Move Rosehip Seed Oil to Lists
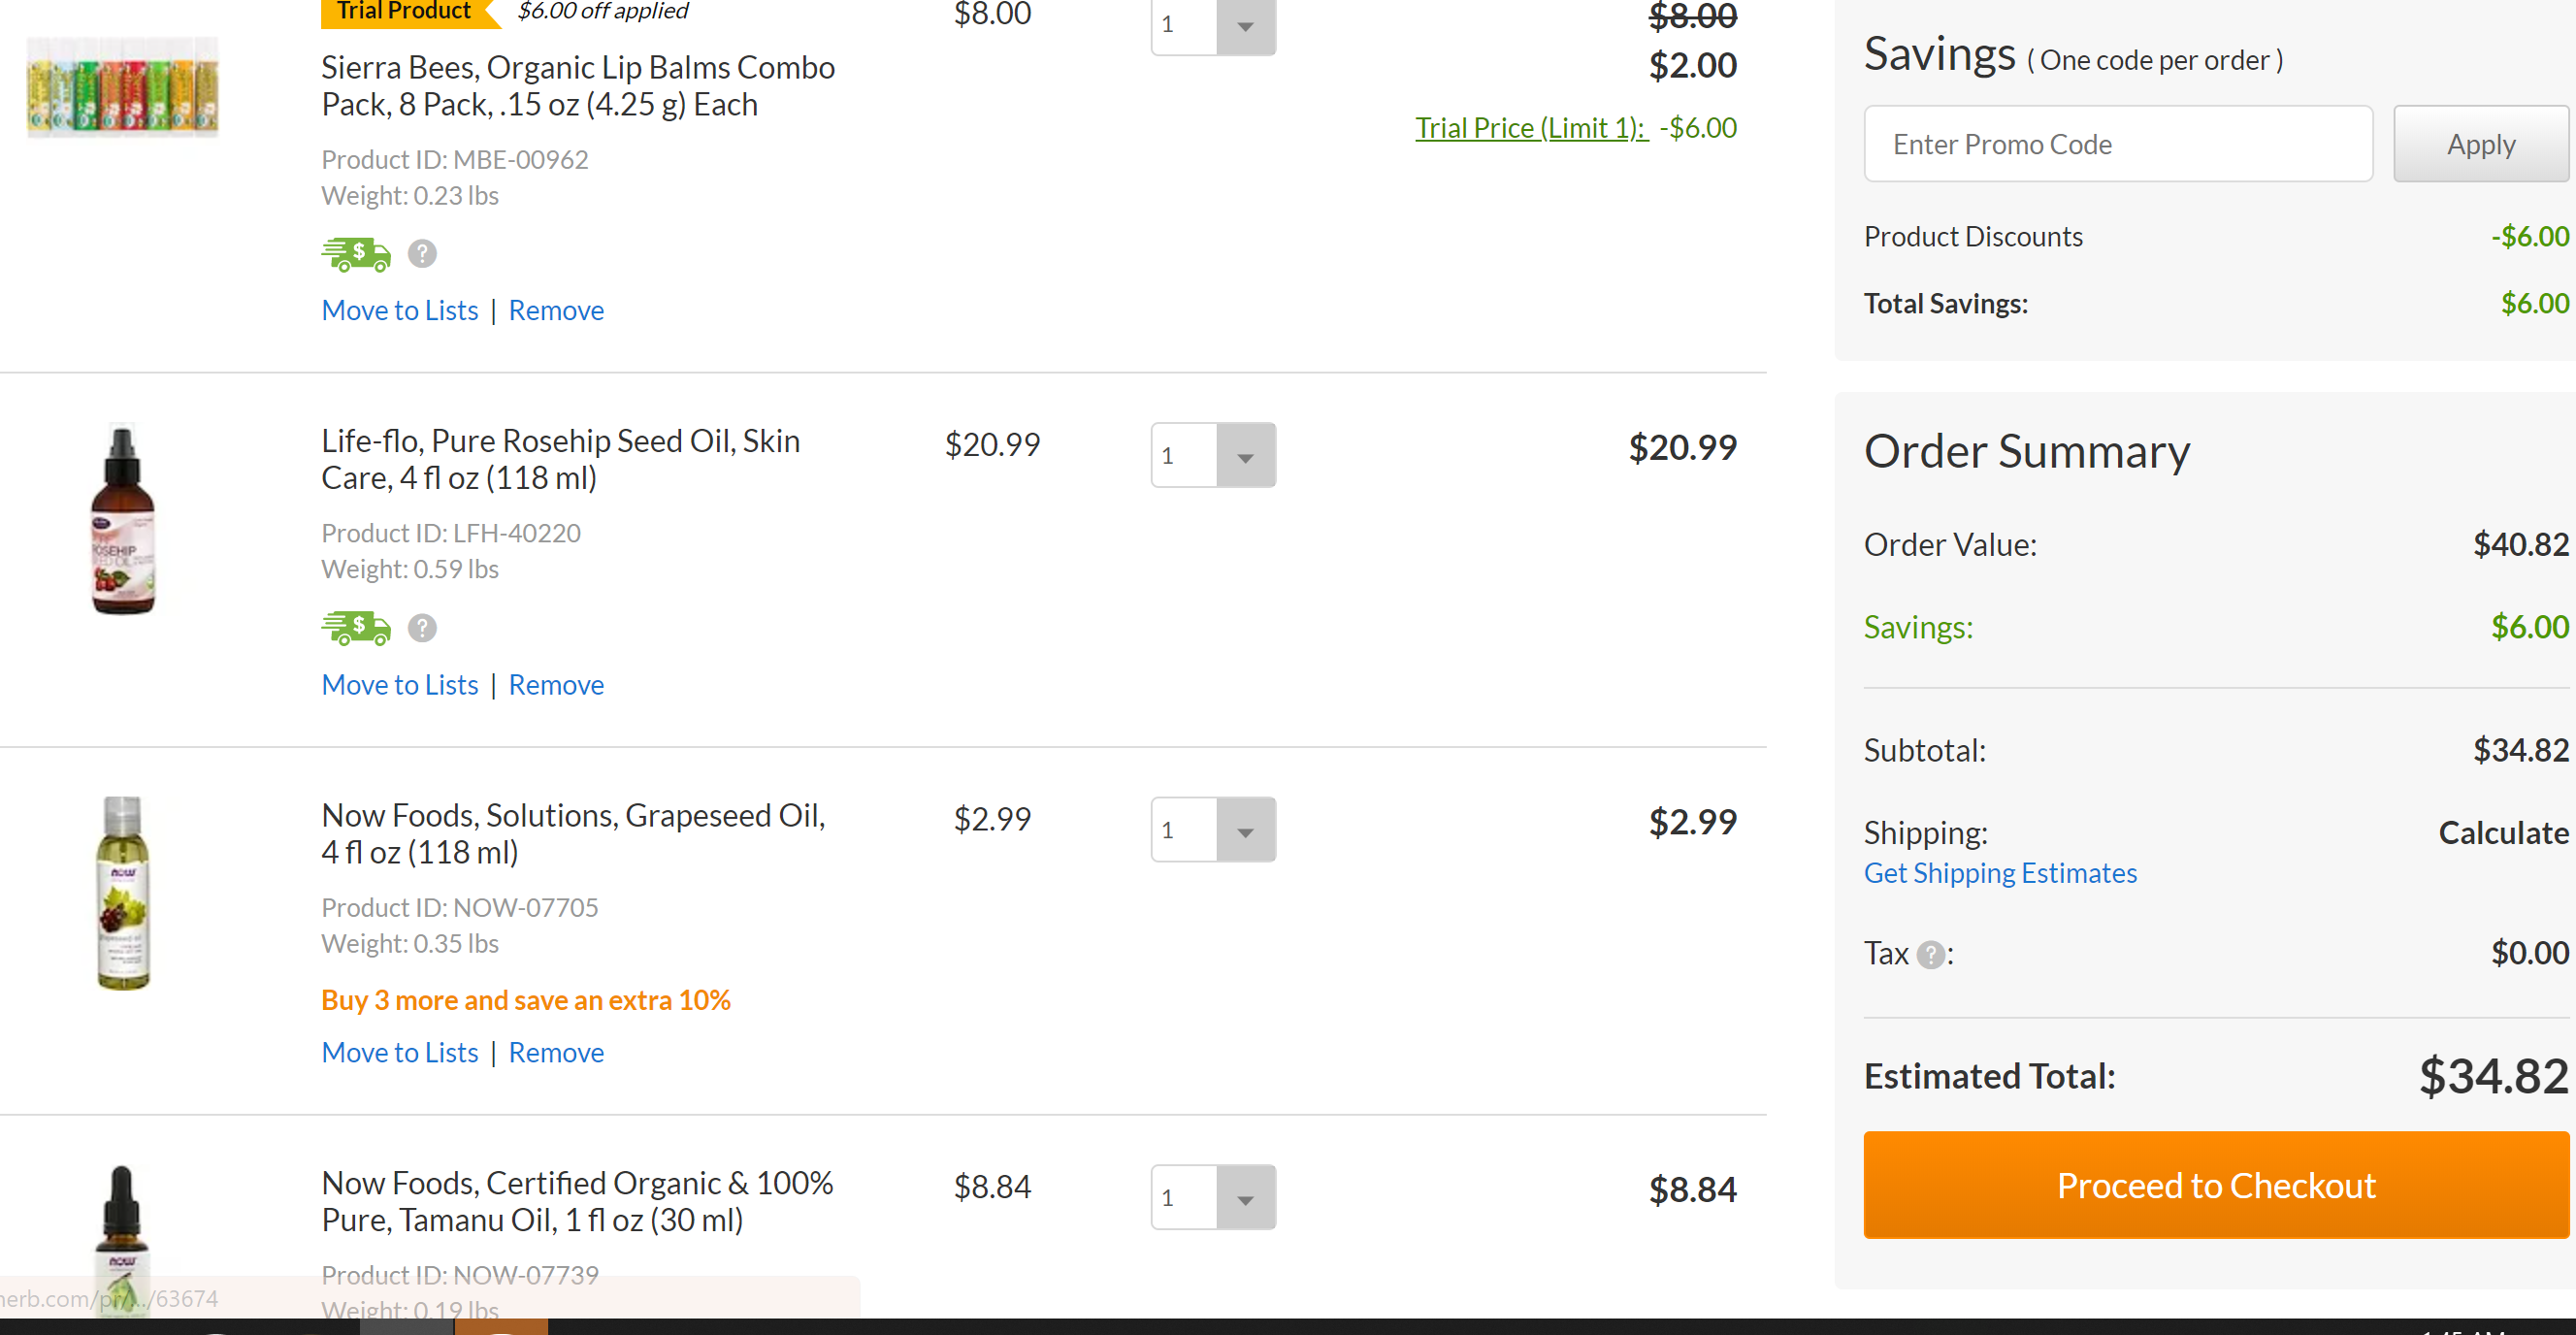 pos(400,685)
